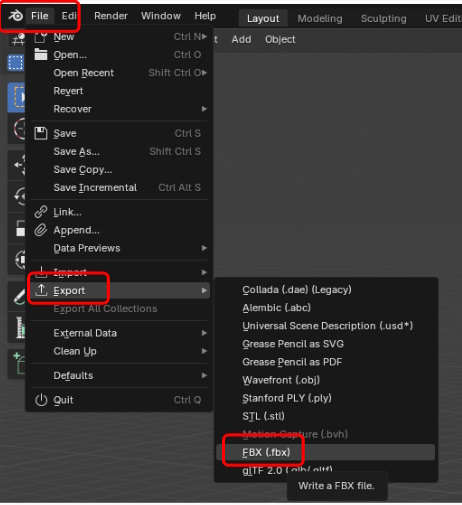Screen dimensions: 462x505
Task: Choose Quit from the File menu
Action: 119,400
